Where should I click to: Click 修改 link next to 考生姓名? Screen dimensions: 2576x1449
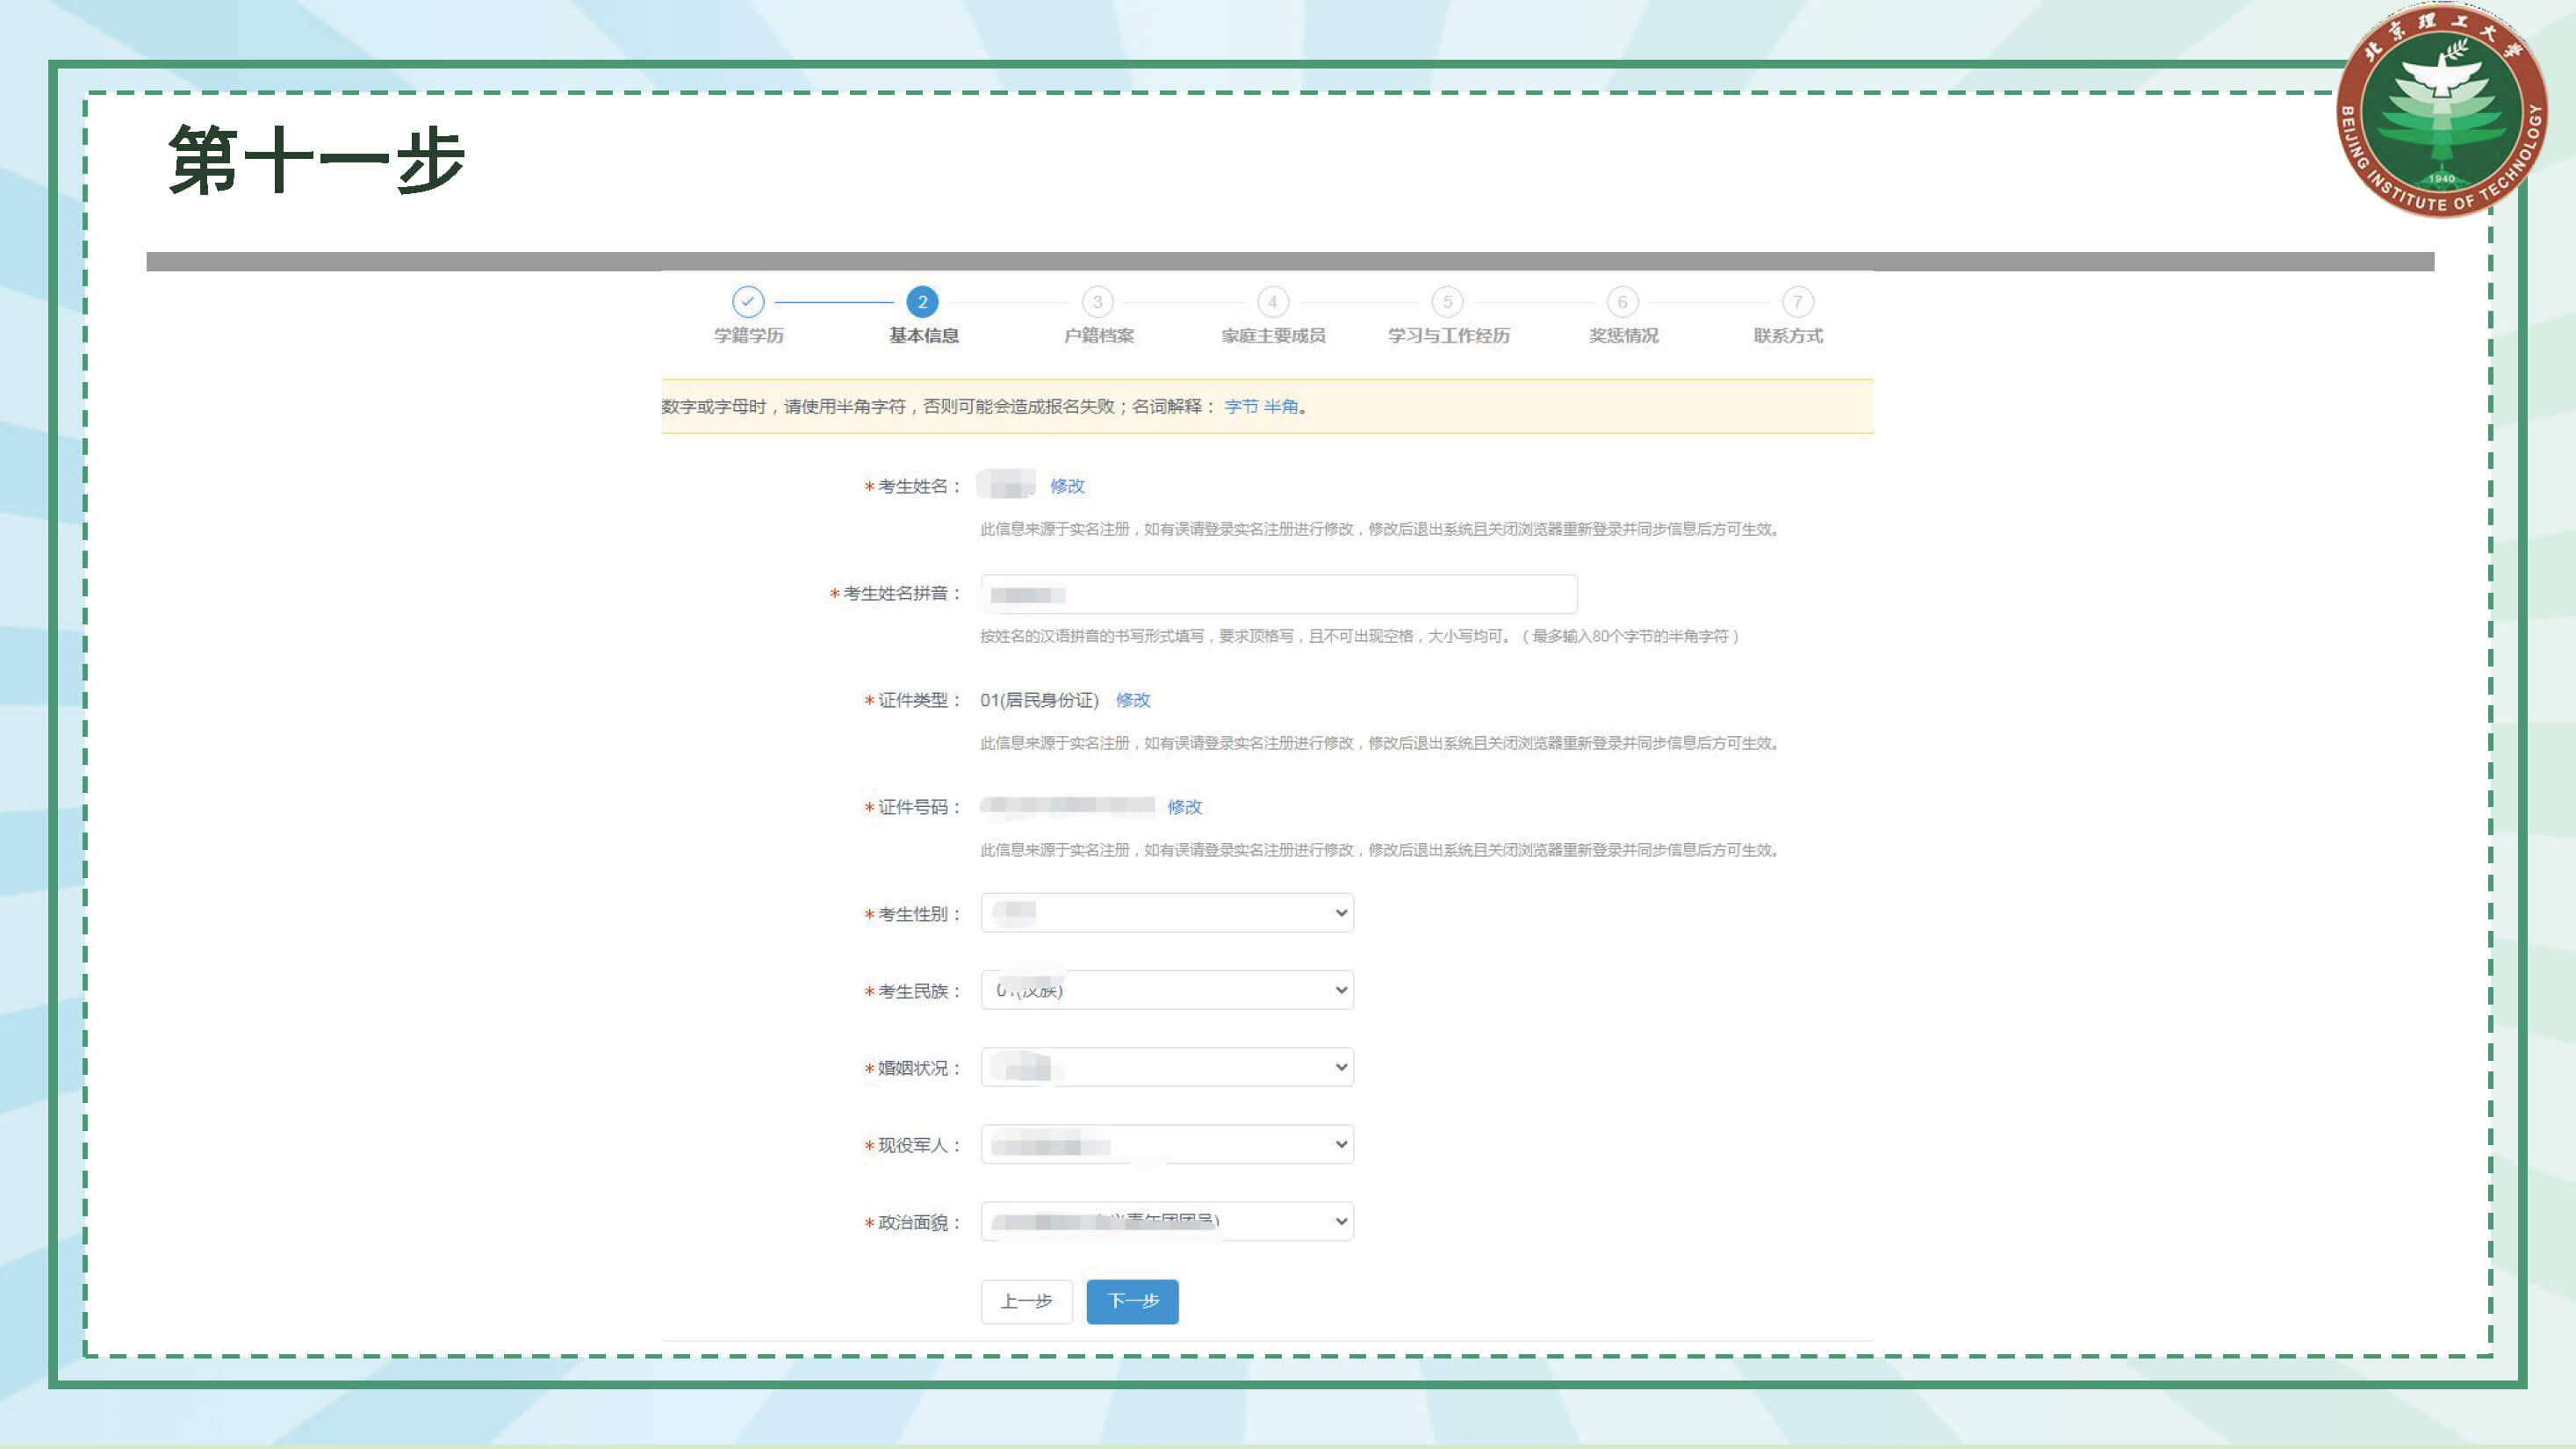coord(1067,486)
